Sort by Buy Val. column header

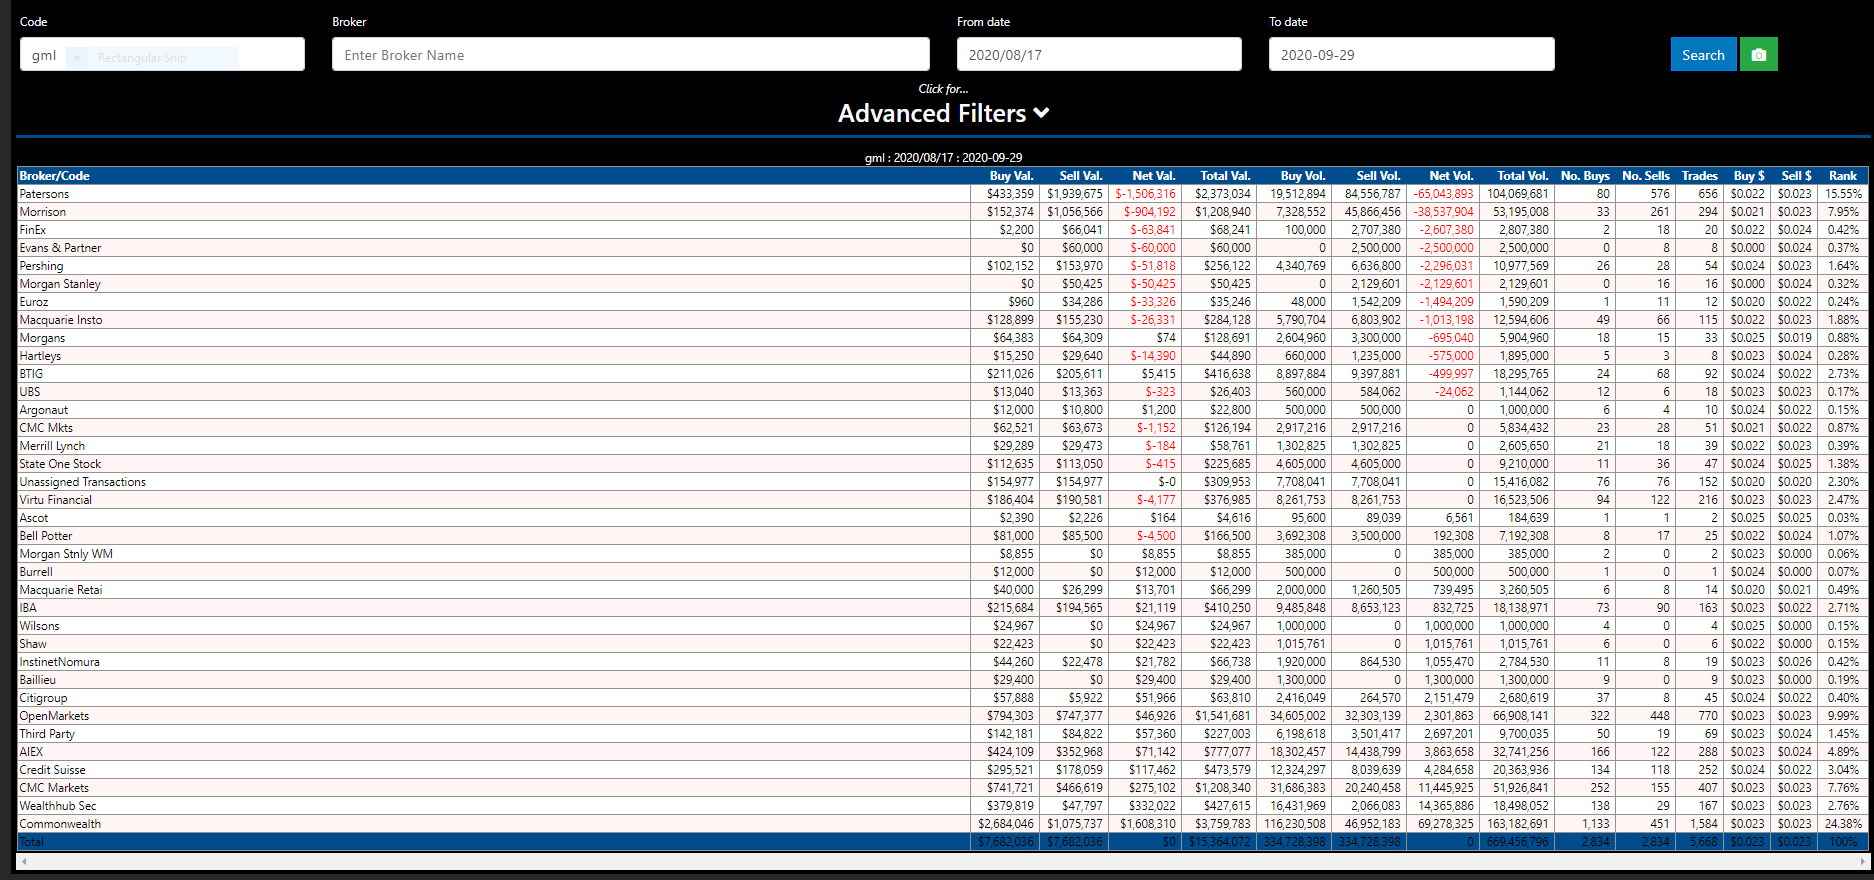(1011, 176)
